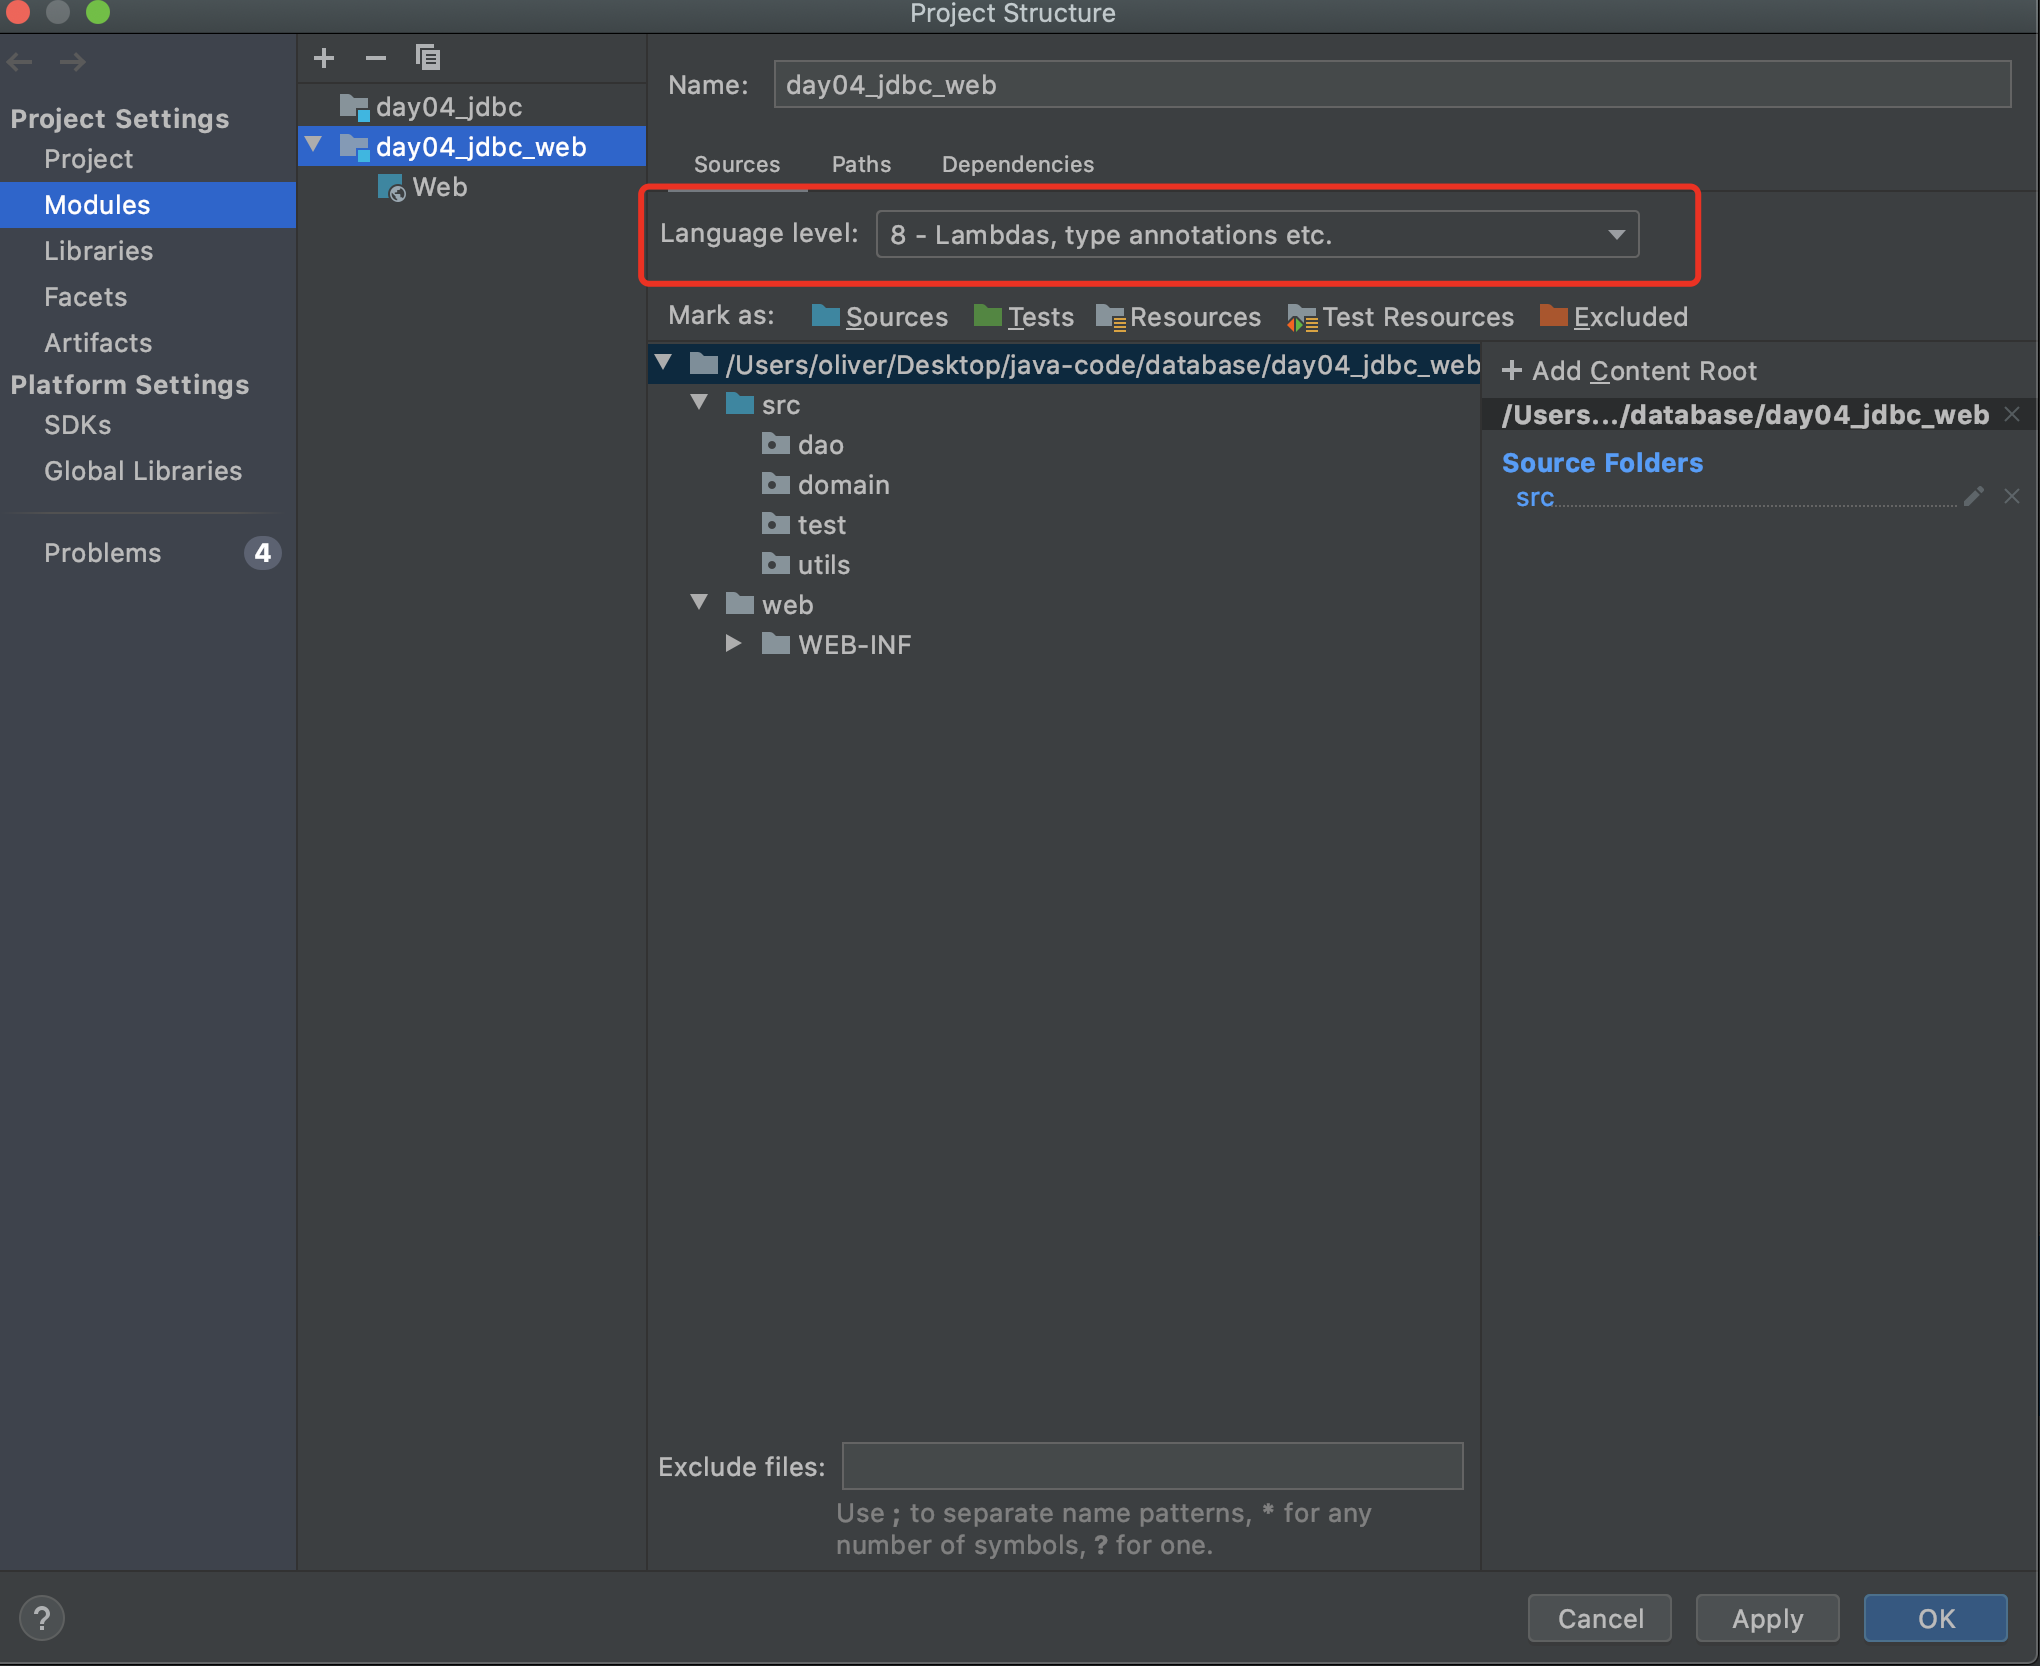The height and width of the screenshot is (1666, 2040).
Task: Click the remove module minus icon
Action: [x=376, y=58]
